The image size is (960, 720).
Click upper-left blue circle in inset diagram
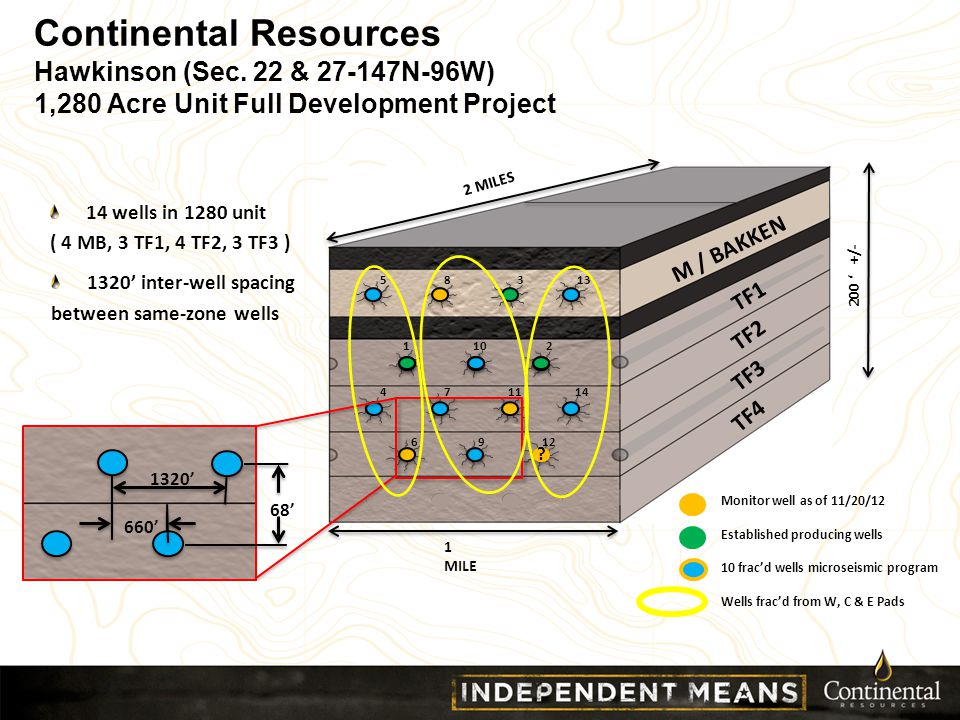point(112,463)
